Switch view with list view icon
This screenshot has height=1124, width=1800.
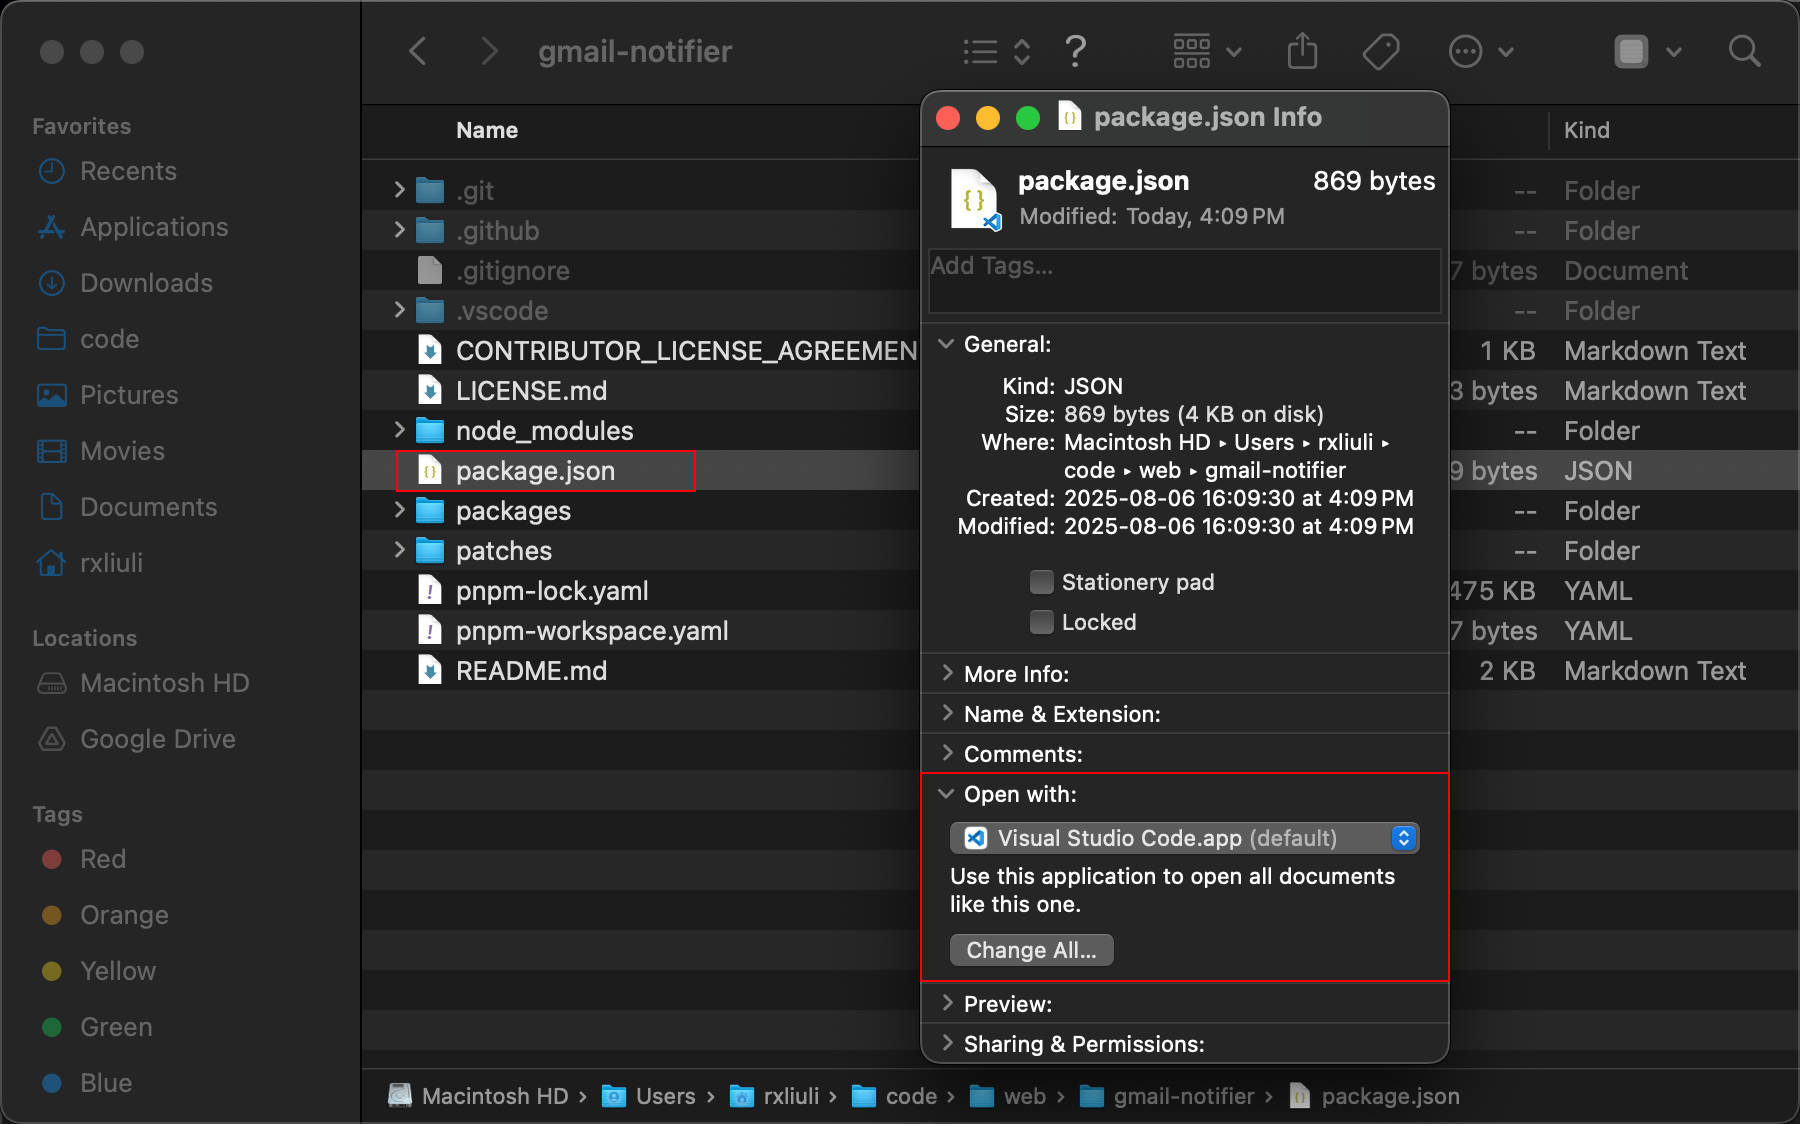[x=996, y=51]
